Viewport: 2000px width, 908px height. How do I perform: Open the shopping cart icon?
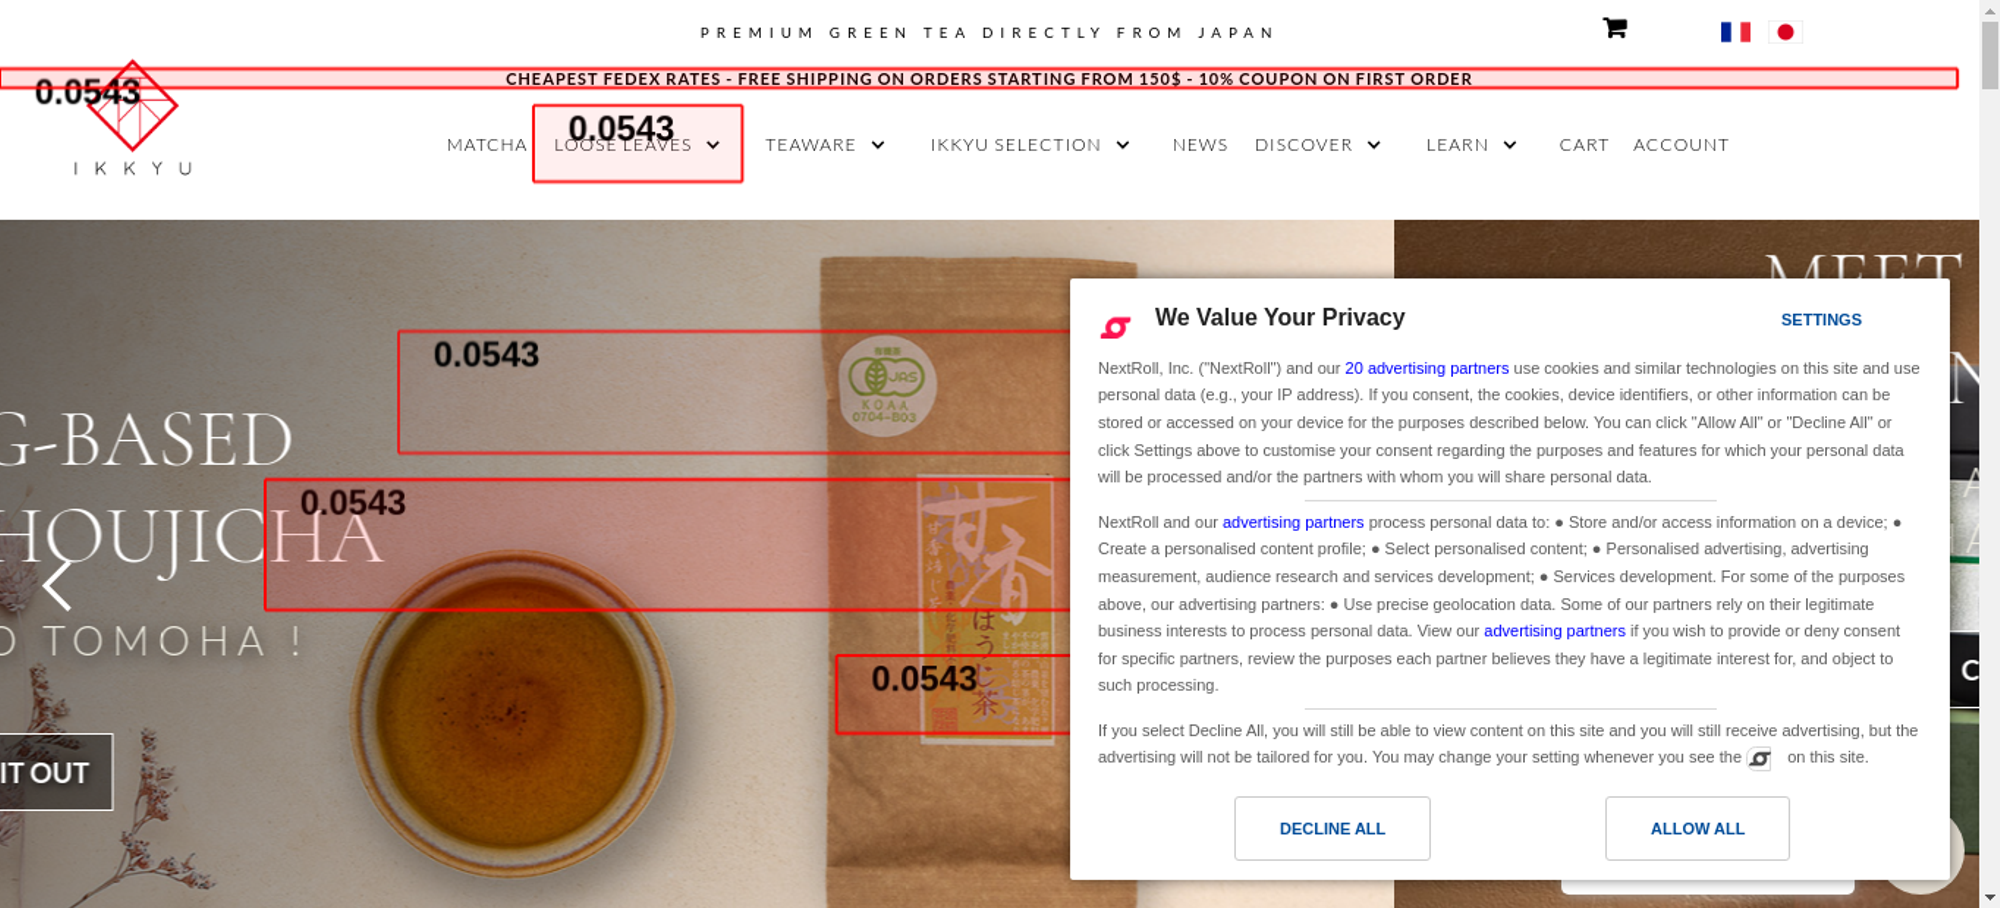click(x=1614, y=28)
